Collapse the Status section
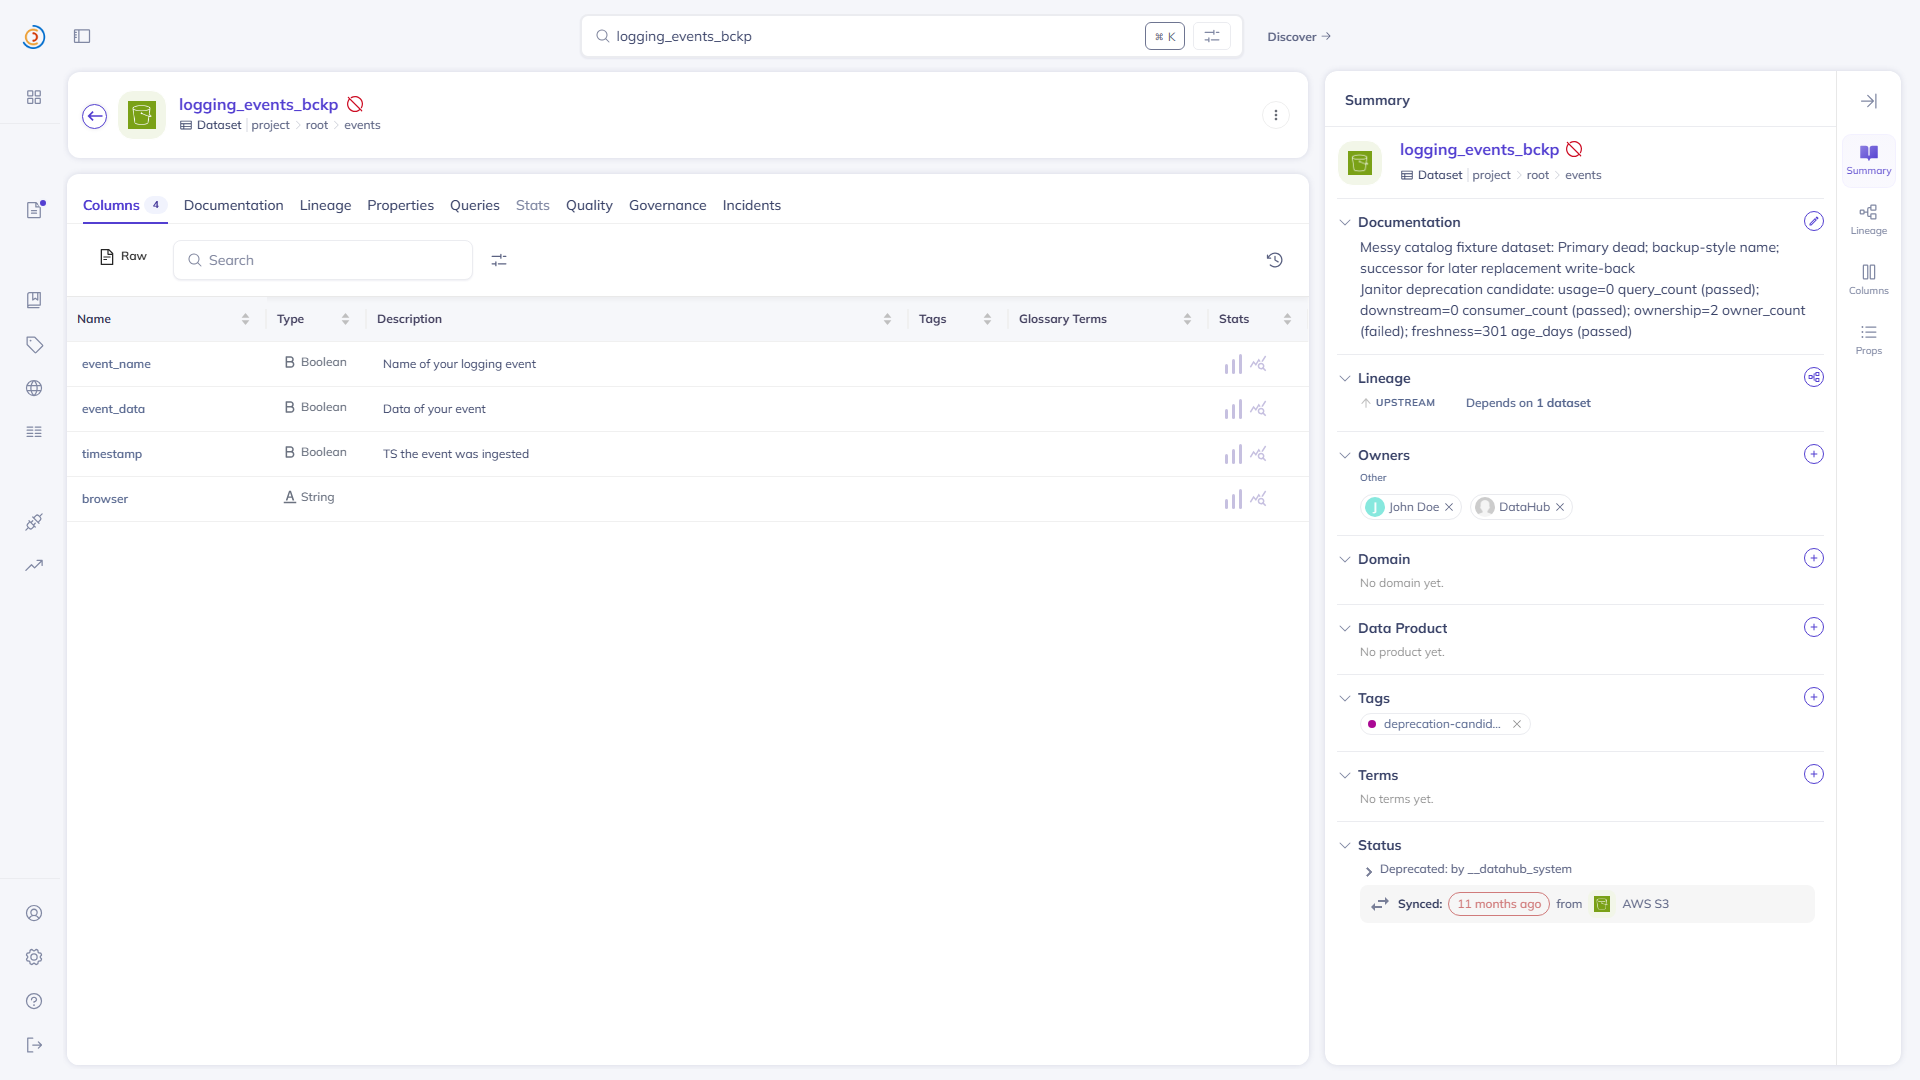The height and width of the screenshot is (1080, 1920). [x=1345, y=845]
